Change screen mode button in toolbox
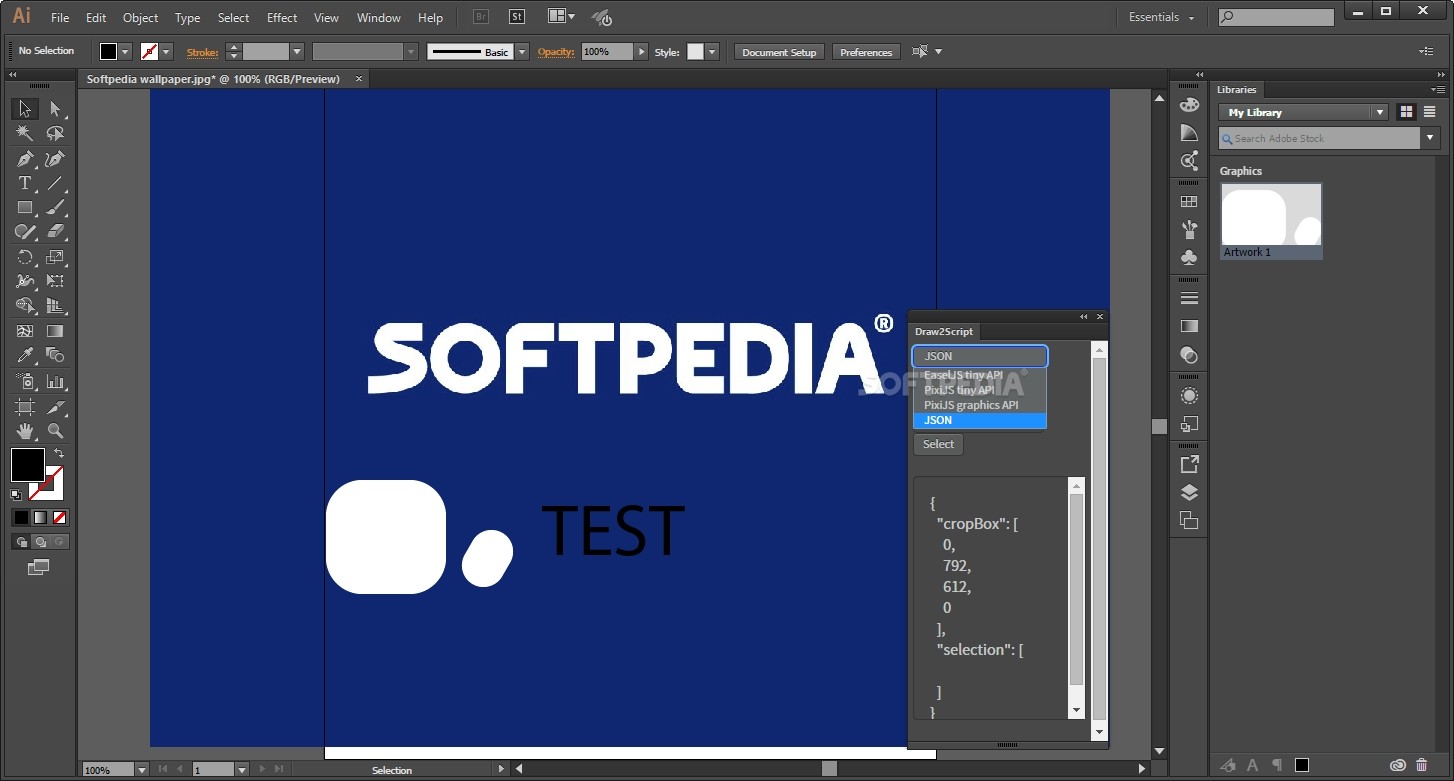The height and width of the screenshot is (781, 1454). [39, 567]
